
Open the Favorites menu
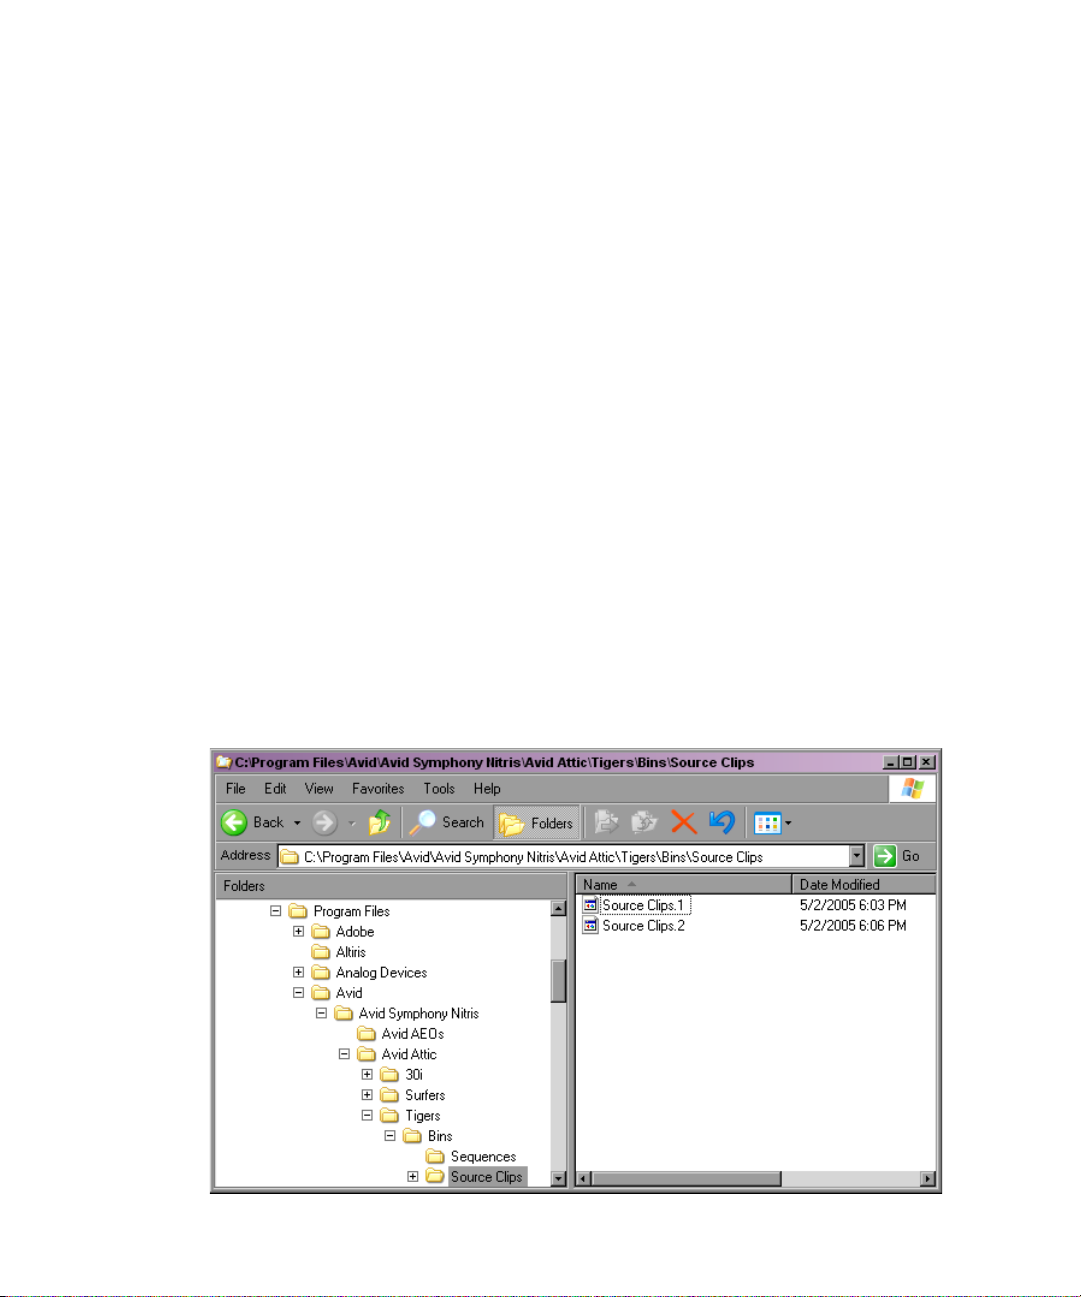378,788
